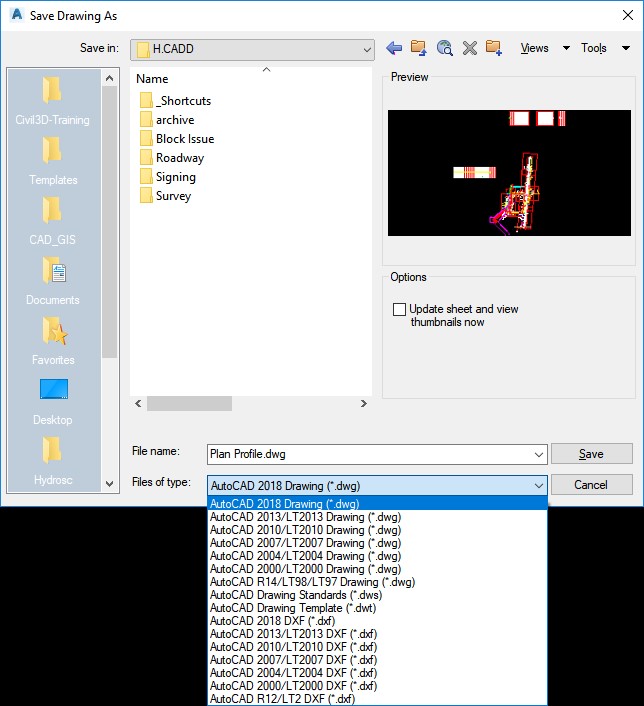Choose AutoCAD 2000/LT2000 Drawing (*.dwg)
The width and height of the screenshot is (644, 706).
(x=377, y=569)
